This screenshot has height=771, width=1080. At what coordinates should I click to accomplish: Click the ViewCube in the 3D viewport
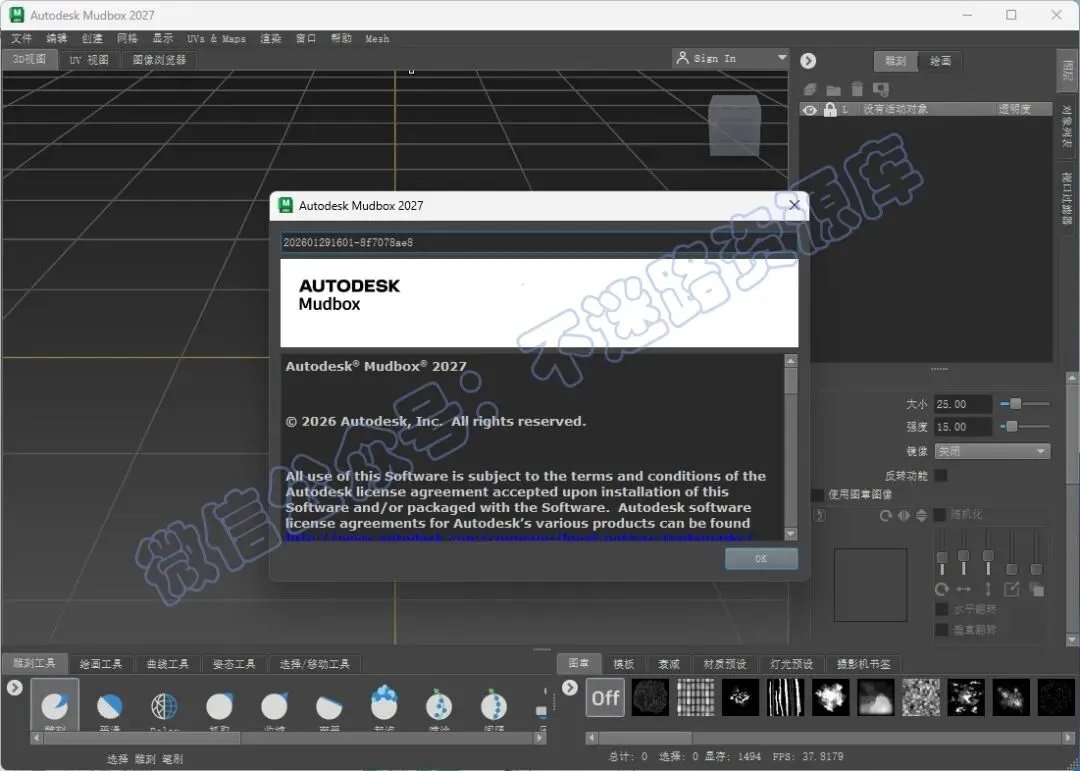point(735,125)
